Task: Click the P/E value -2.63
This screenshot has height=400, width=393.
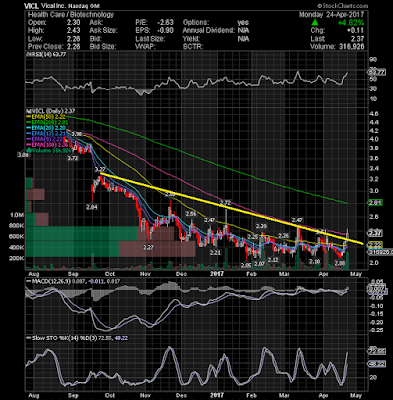Action: (165, 22)
